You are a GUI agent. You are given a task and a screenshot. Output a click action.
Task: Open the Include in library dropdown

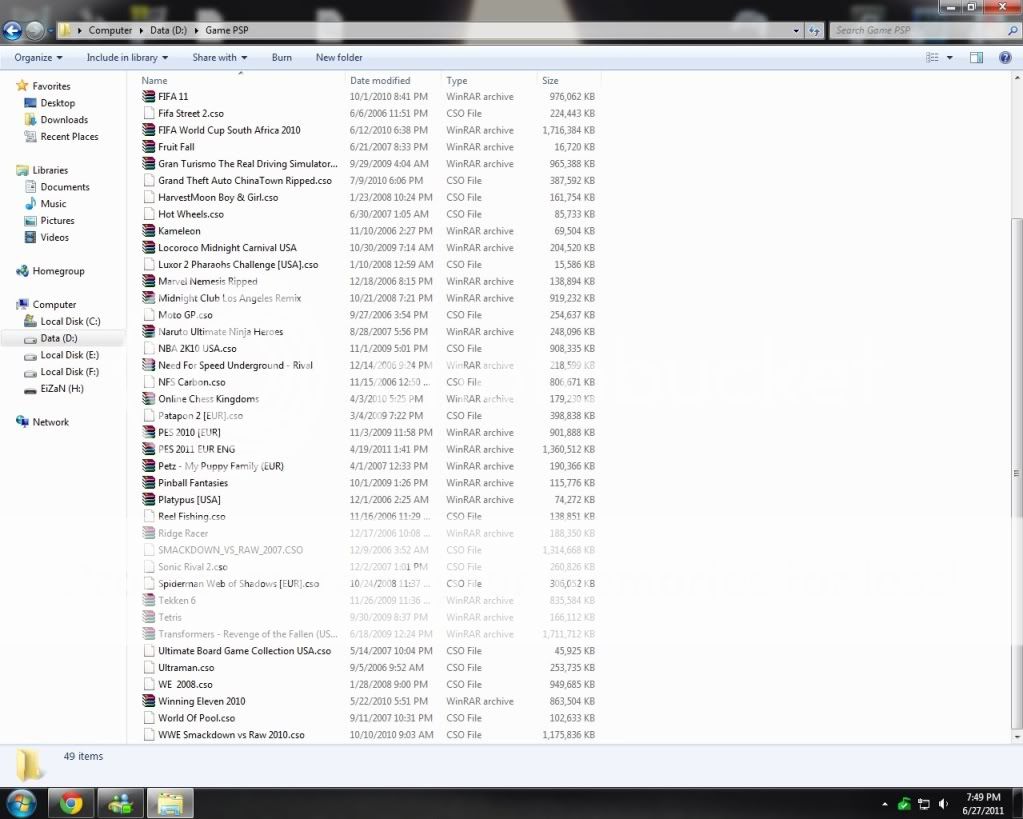(127, 57)
